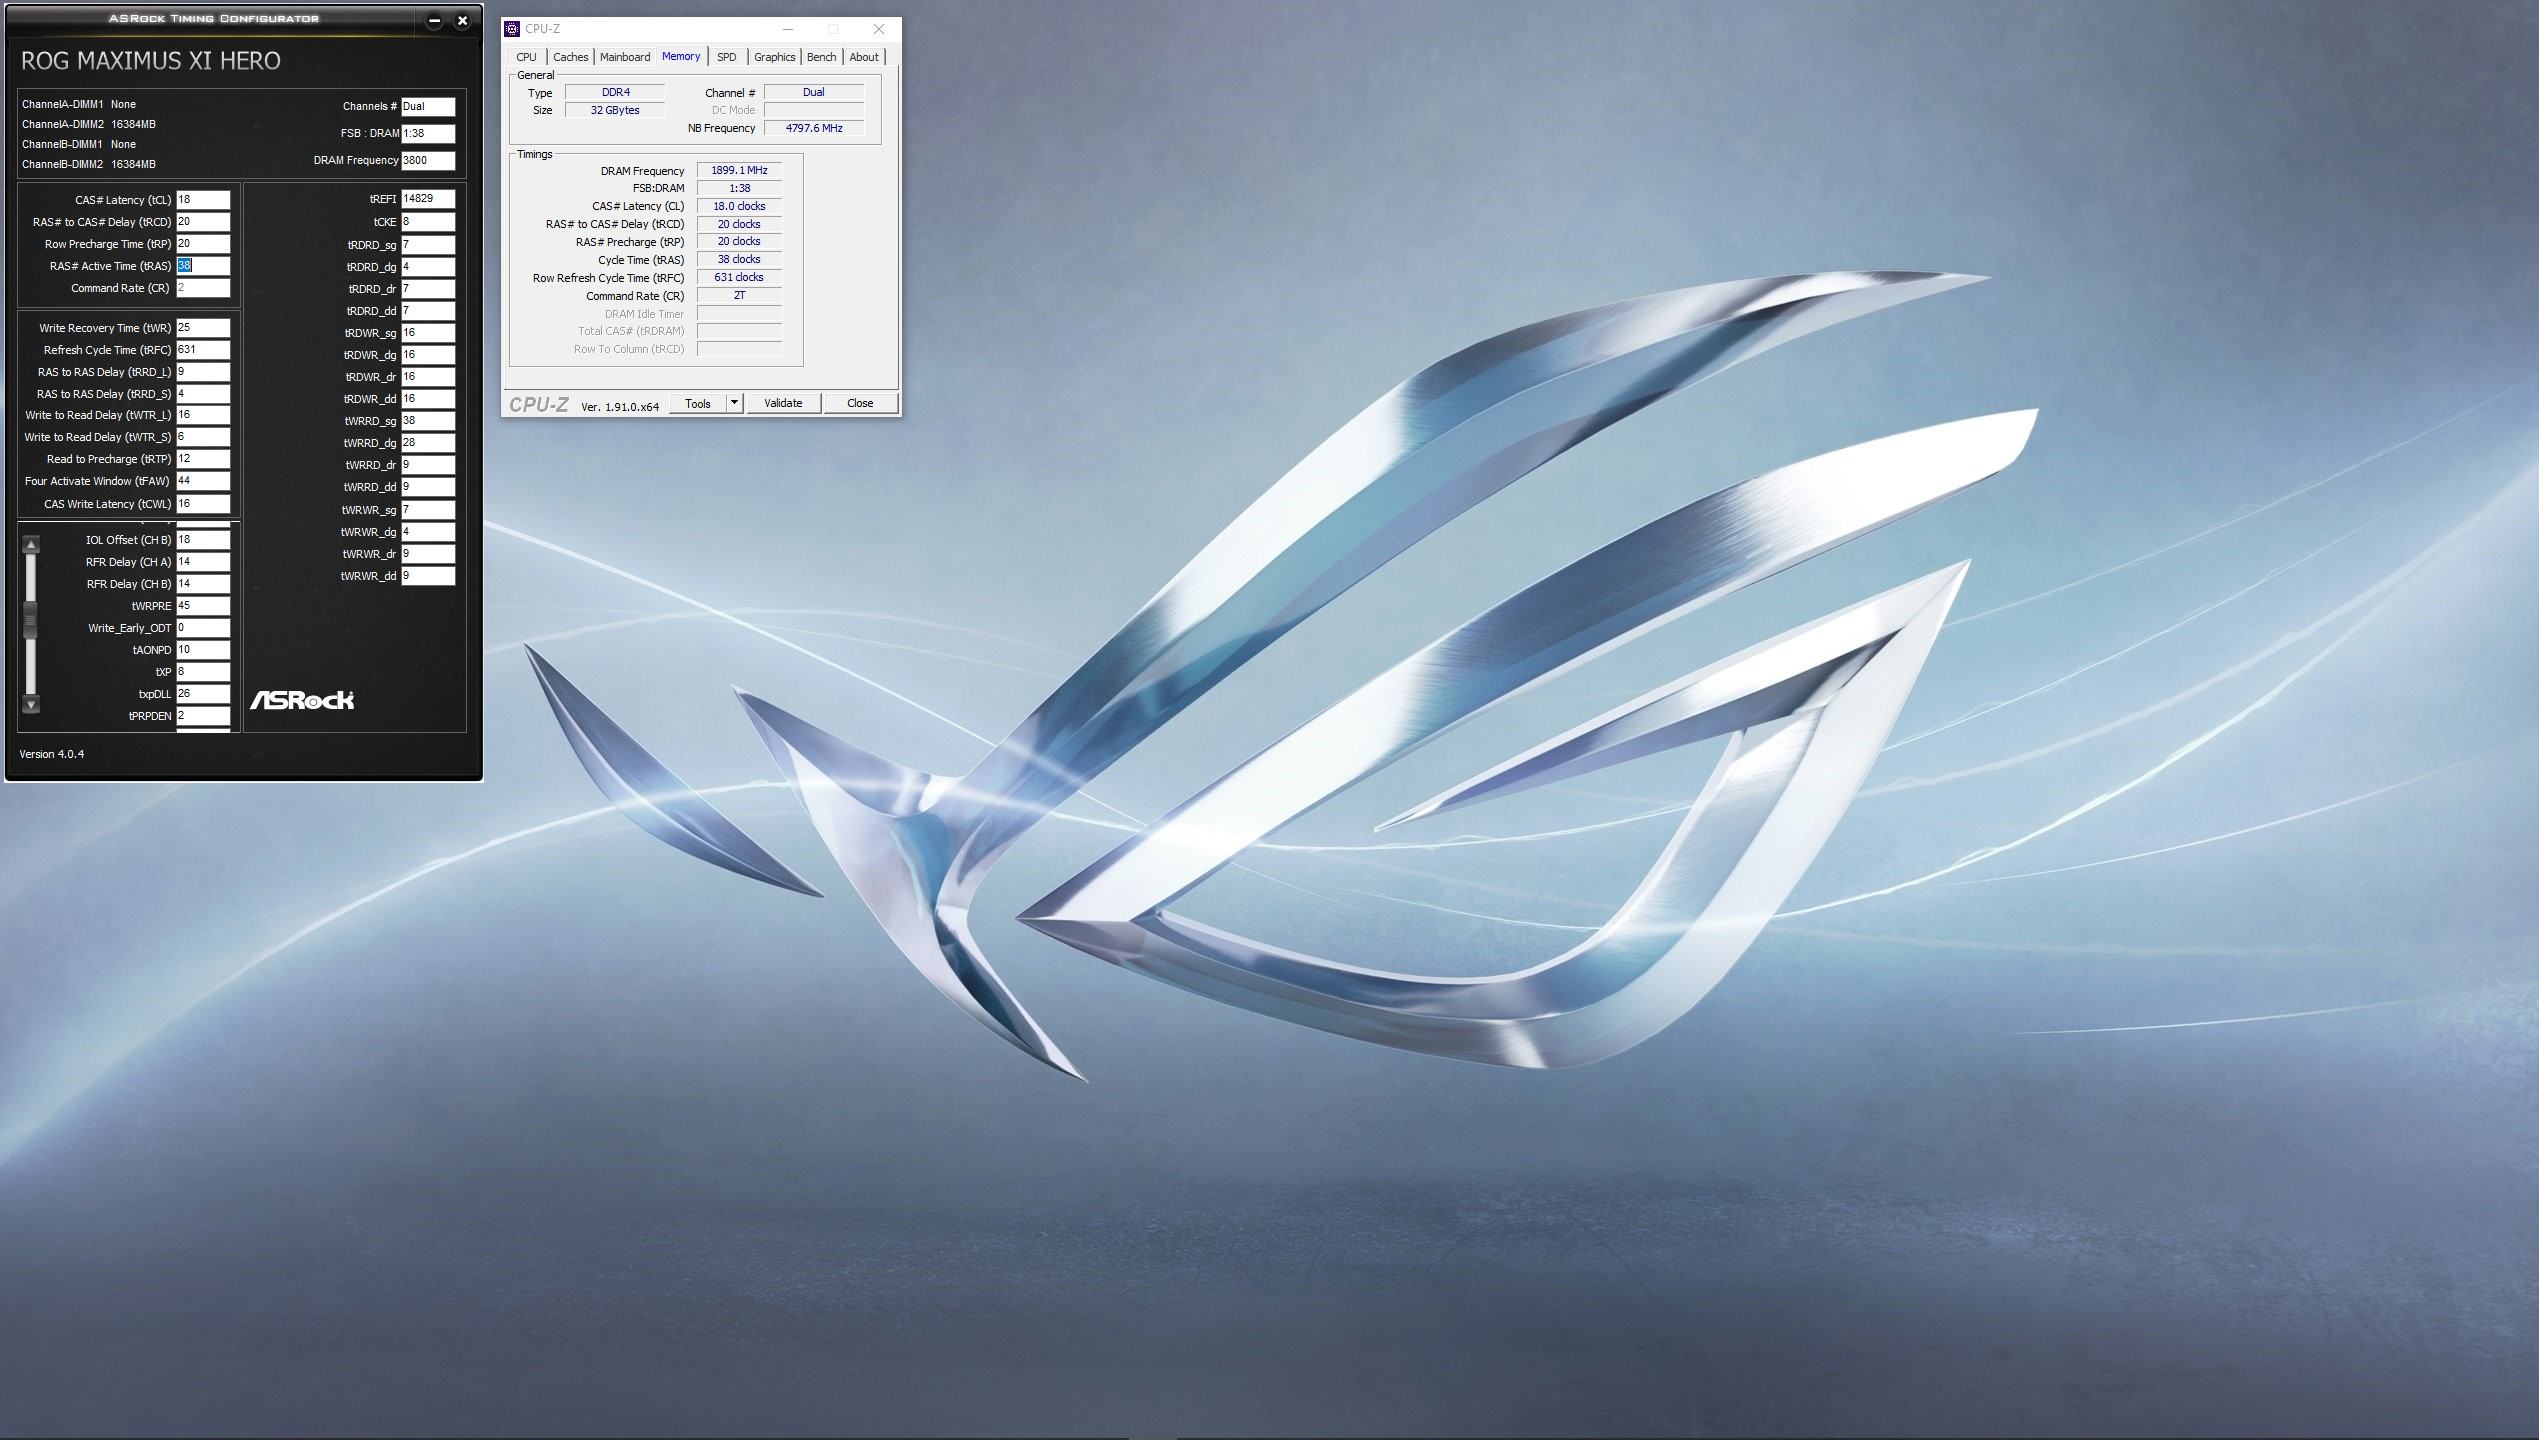Click the vertical scrollbar thumb in timings panel
The height and width of the screenshot is (1440, 2539).
coord(31,619)
